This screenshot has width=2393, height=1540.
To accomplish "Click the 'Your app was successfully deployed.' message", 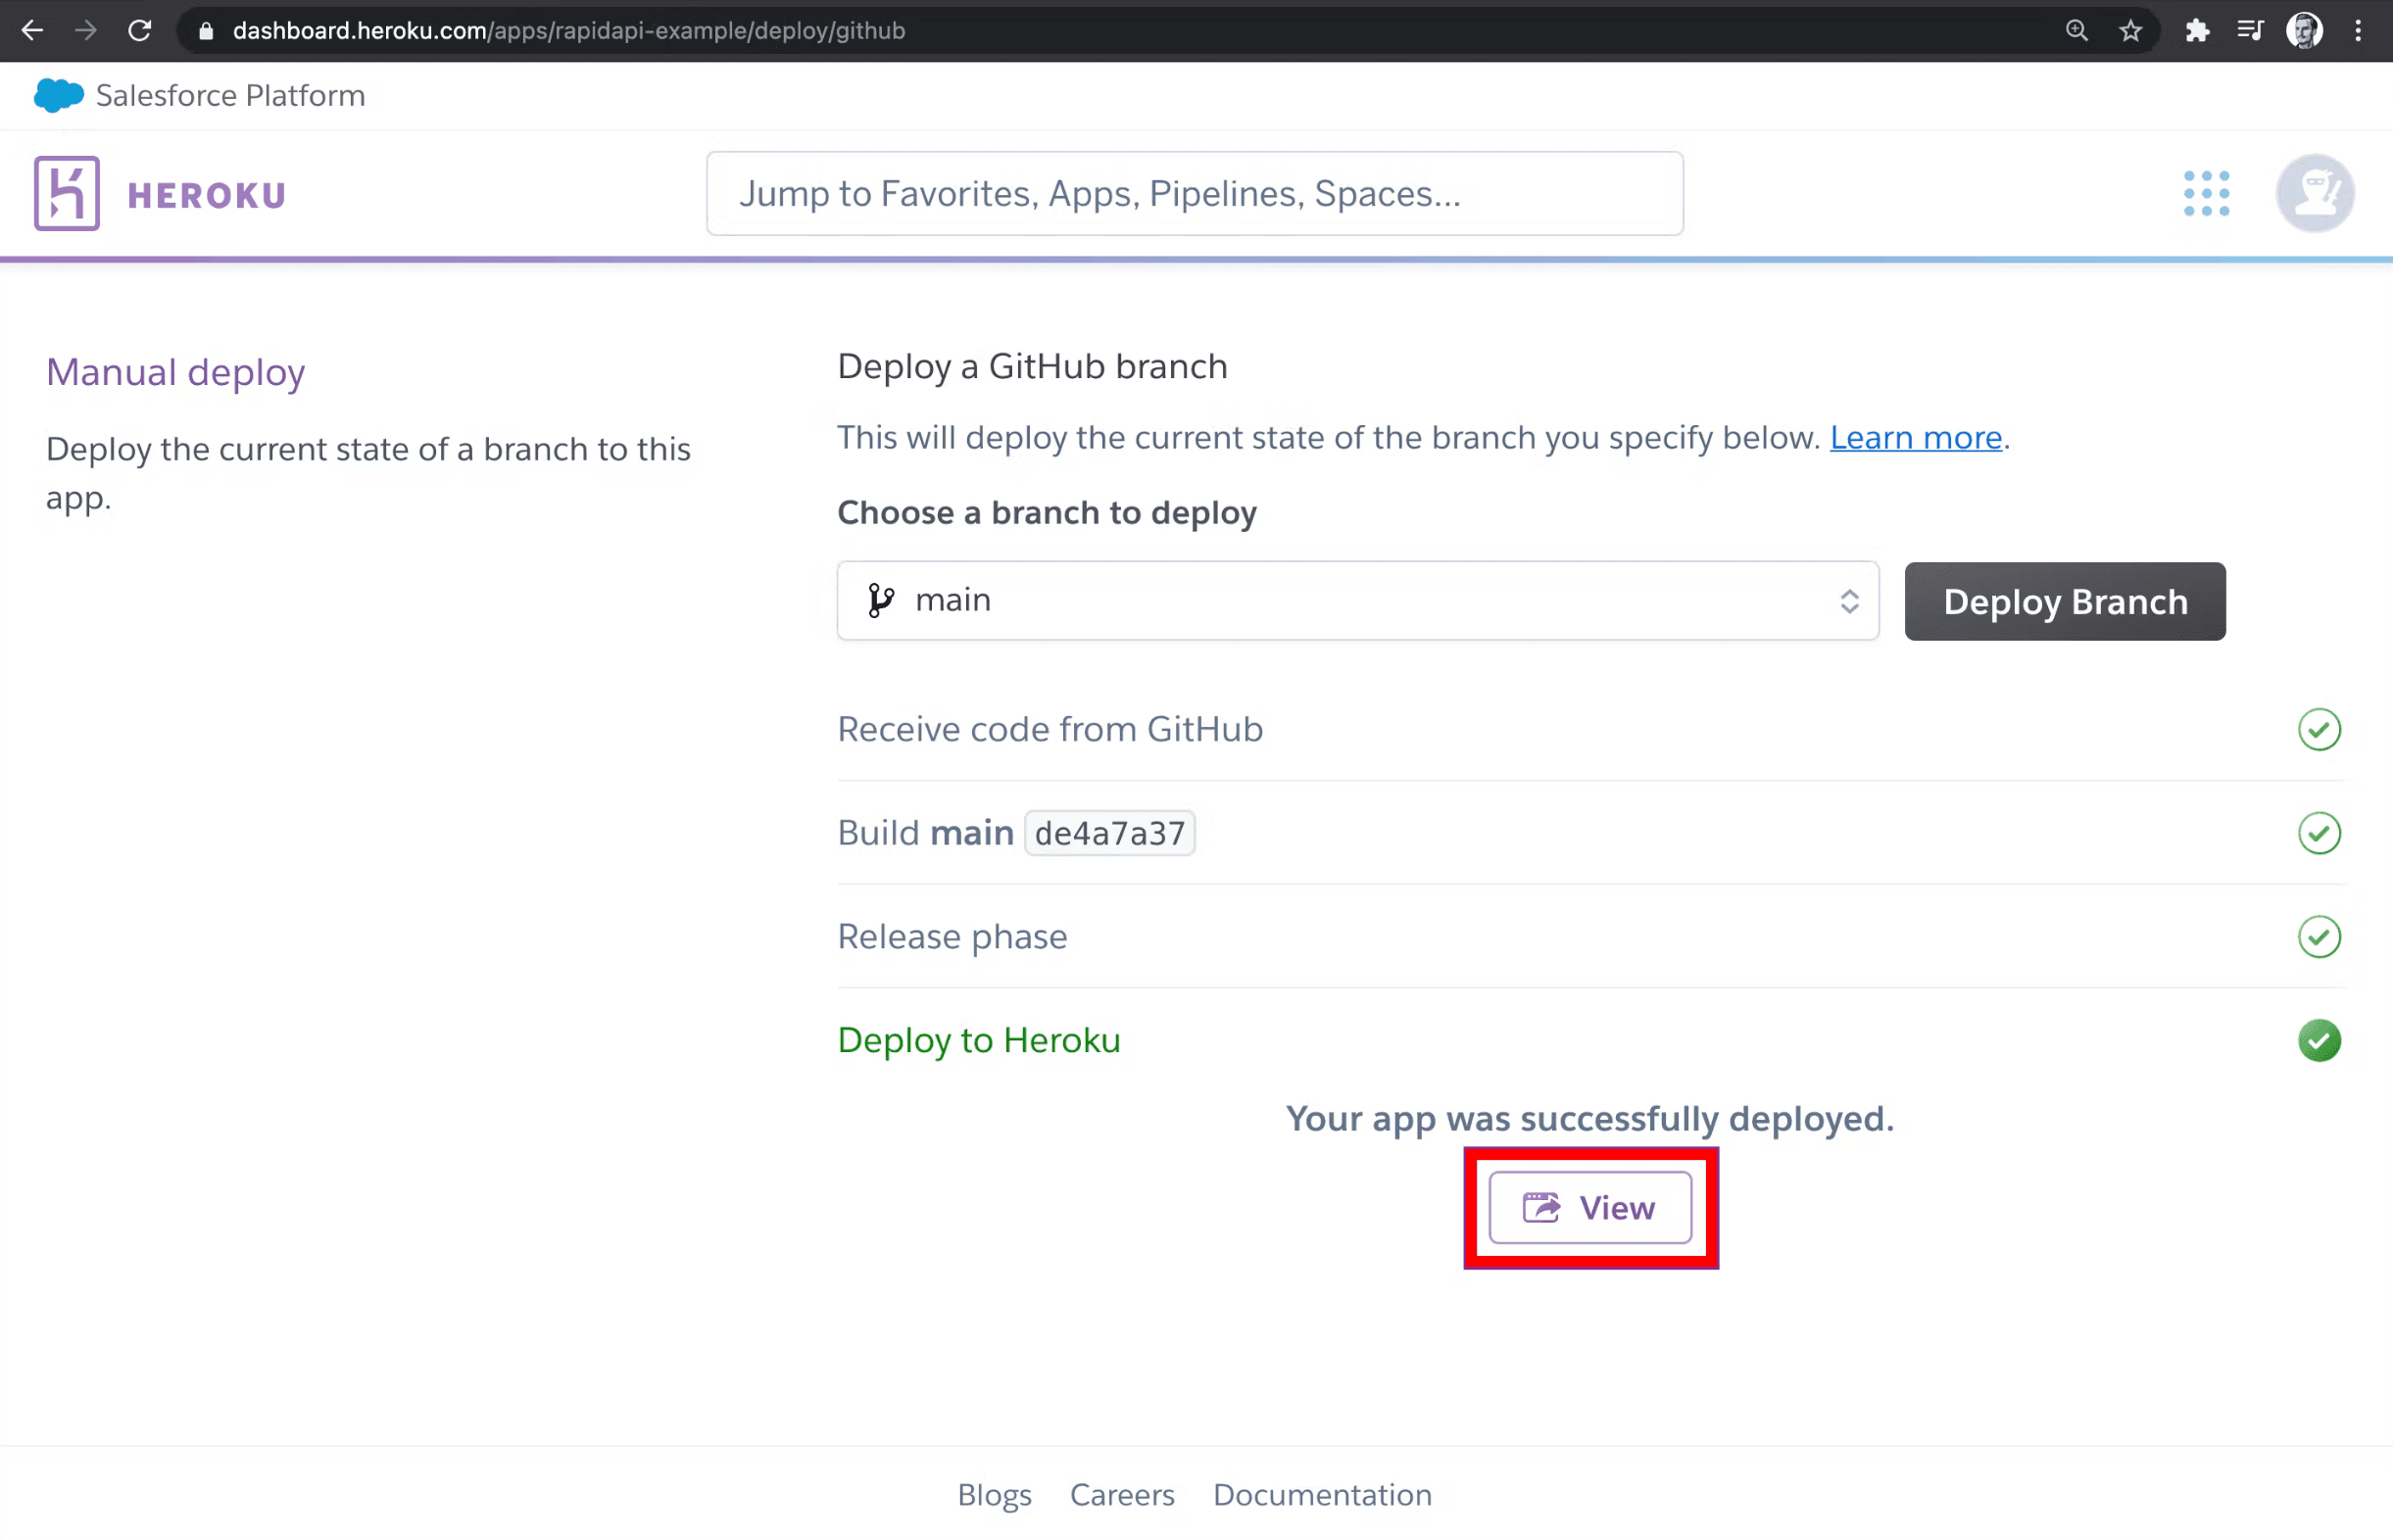I will (x=1589, y=1118).
